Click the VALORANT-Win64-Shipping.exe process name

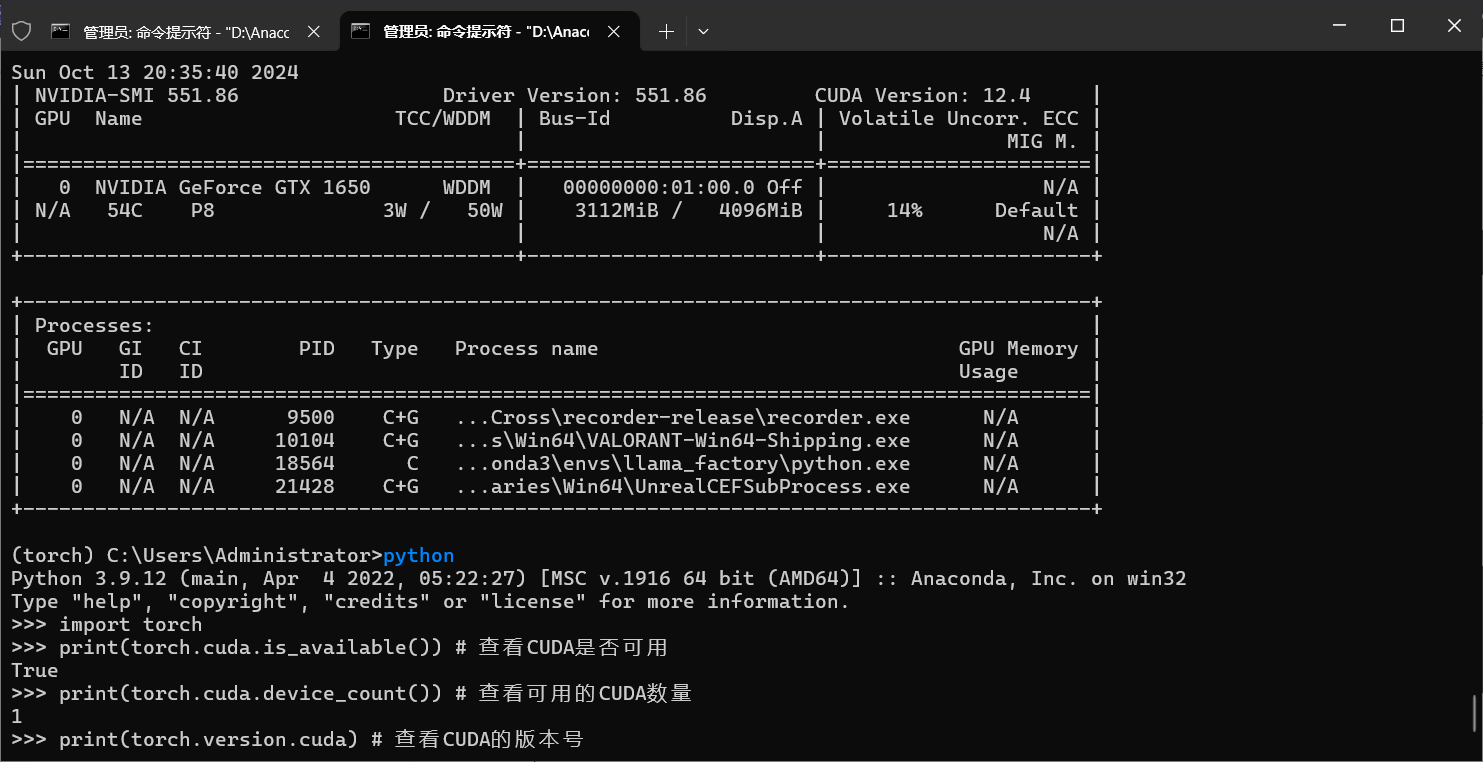pyautogui.click(x=683, y=440)
